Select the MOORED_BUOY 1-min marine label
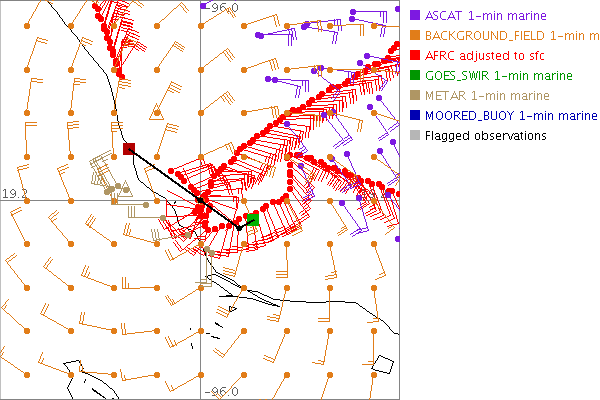 [x=510, y=115]
